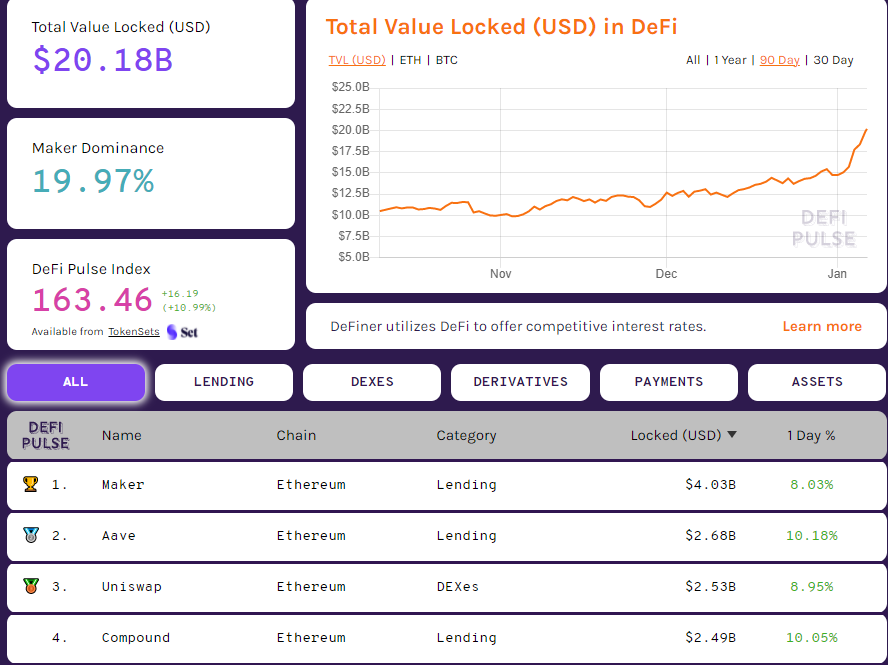Follow the Learn more link
The image size is (888, 665).
pyautogui.click(x=822, y=326)
